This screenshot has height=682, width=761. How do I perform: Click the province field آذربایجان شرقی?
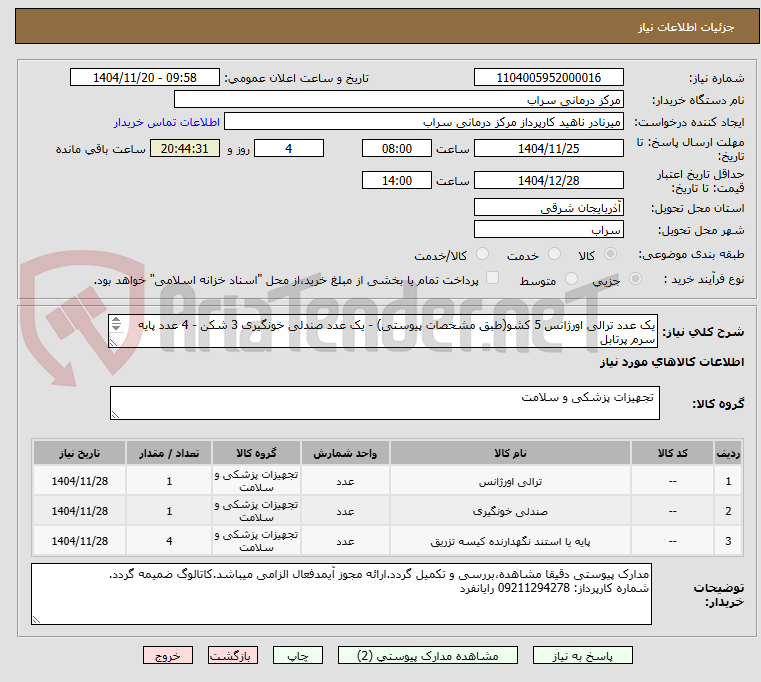click(548, 208)
